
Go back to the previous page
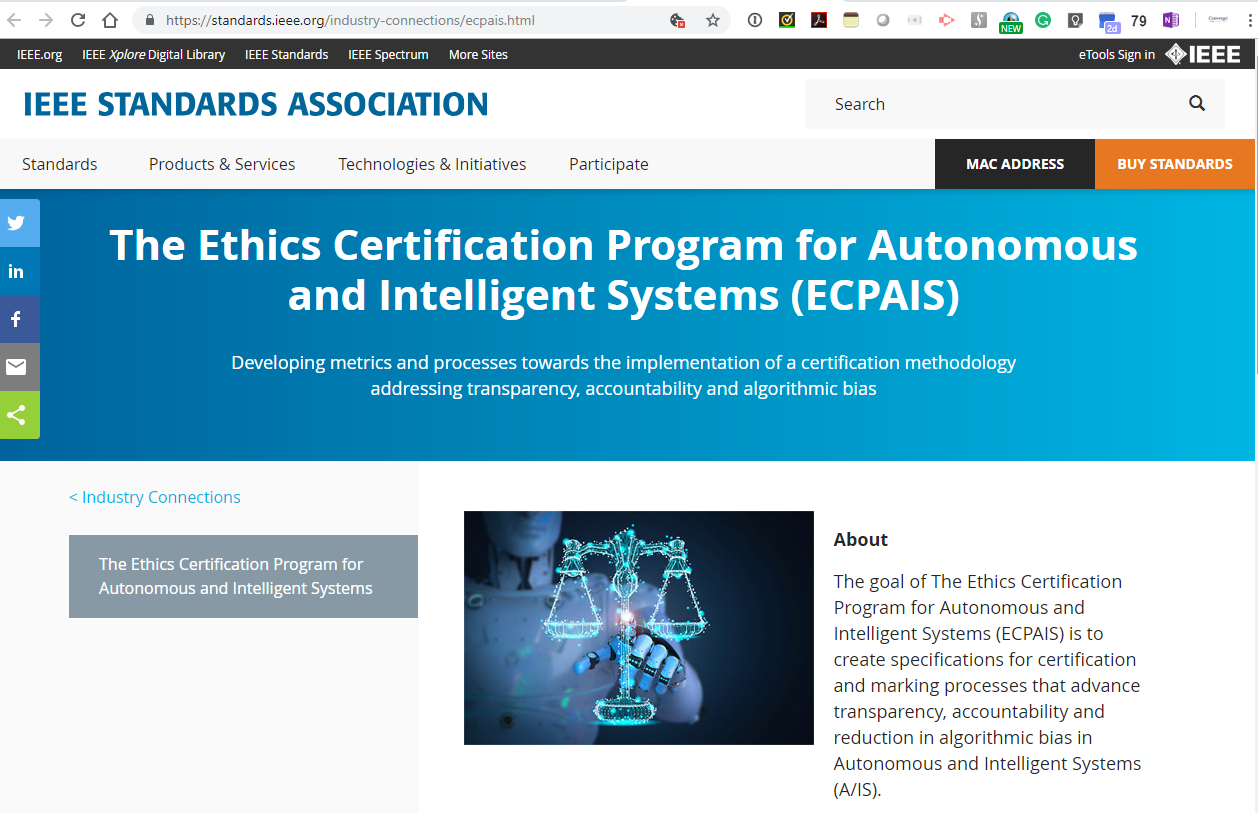(14, 20)
